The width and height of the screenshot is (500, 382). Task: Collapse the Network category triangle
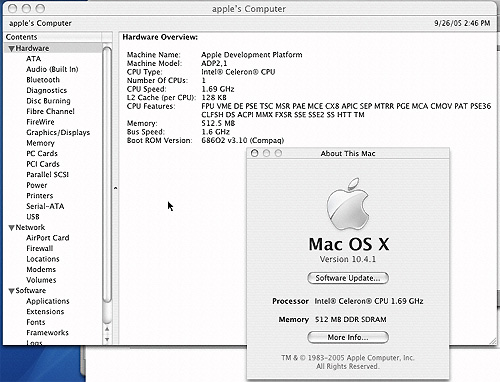pyautogui.click(x=11, y=228)
